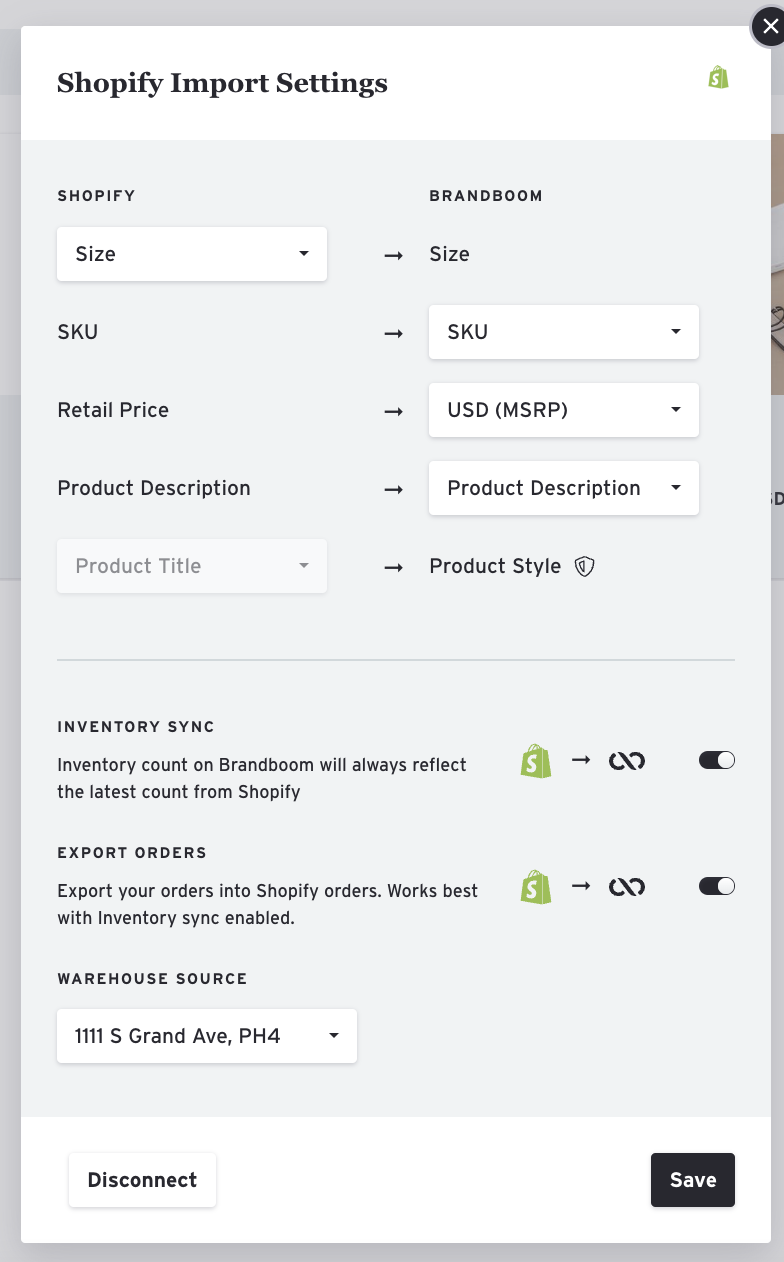Click the "INVENTORY SYNC" heading
This screenshot has height=1262, width=784.
click(136, 727)
